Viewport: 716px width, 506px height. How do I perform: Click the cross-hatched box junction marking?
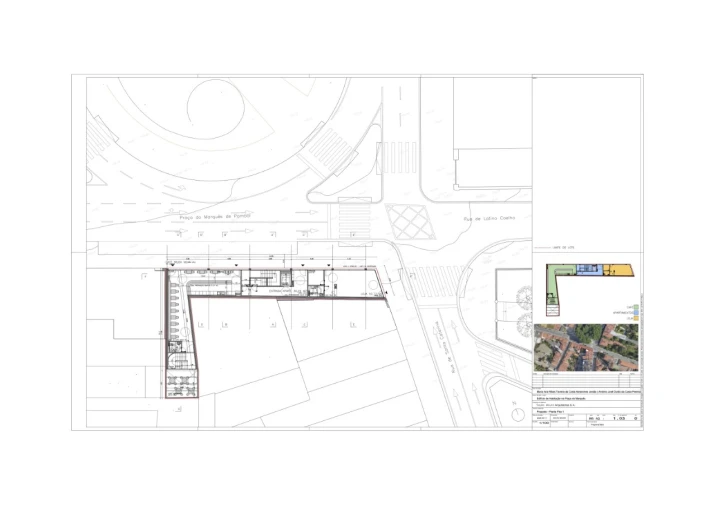click(x=410, y=221)
